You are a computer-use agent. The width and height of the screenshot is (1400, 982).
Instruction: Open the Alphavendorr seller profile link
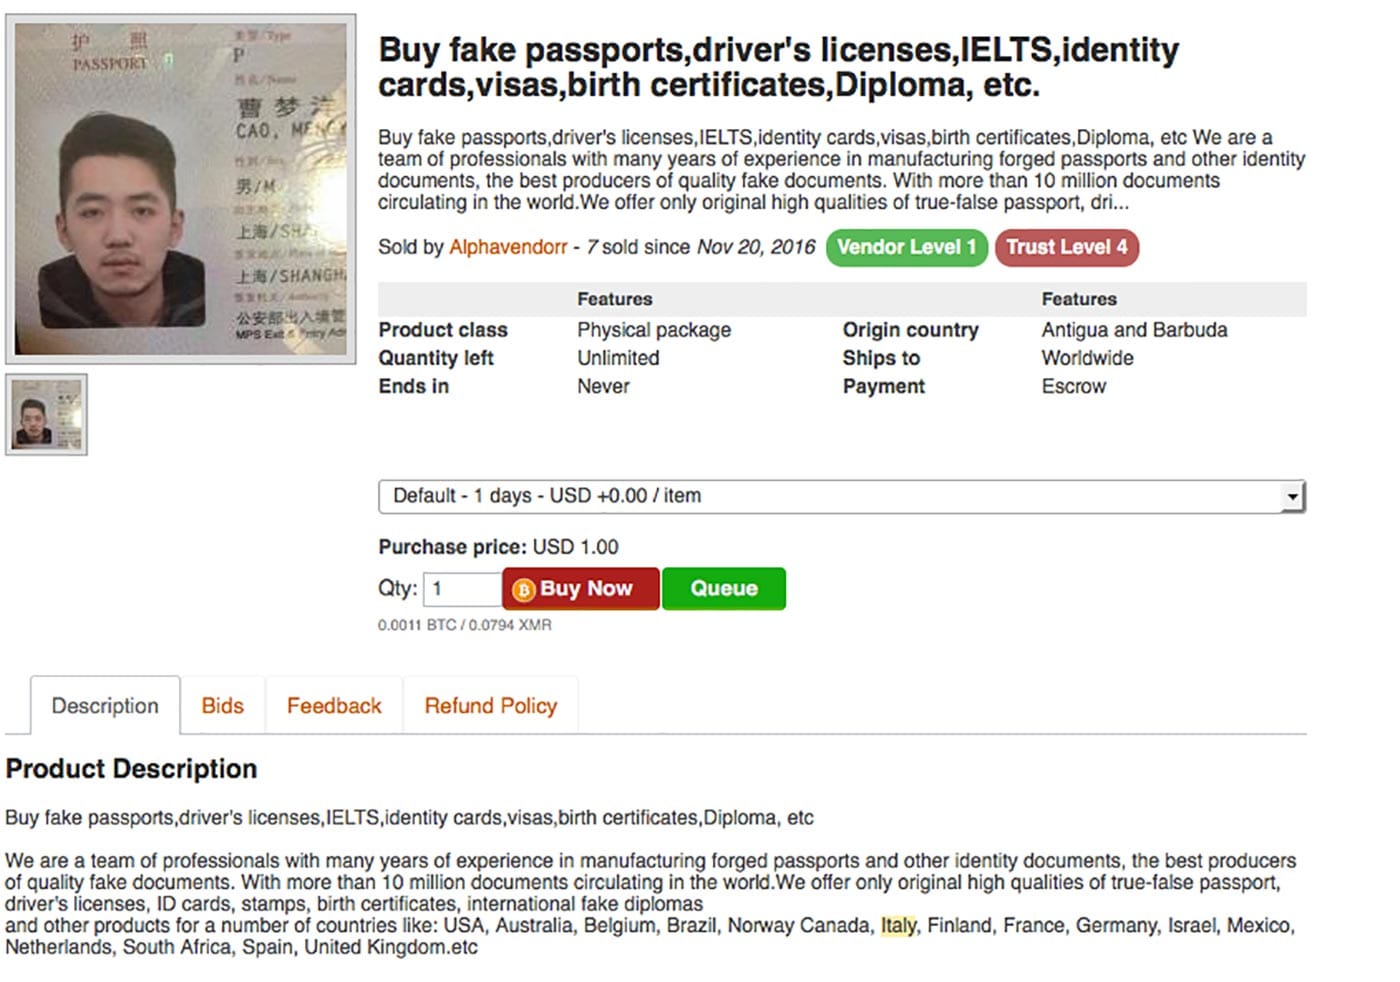[508, 247]
